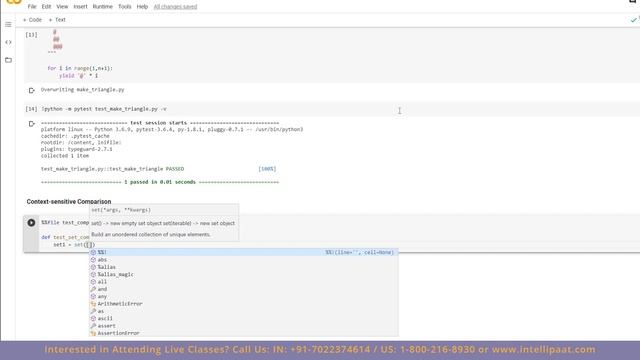
Task: Click the 'All changes saved' link
Action: click(176, 7)
